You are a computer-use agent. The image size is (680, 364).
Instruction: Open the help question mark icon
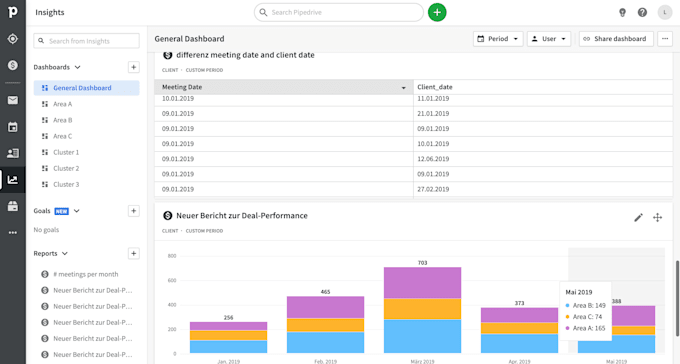pos(642,13)
